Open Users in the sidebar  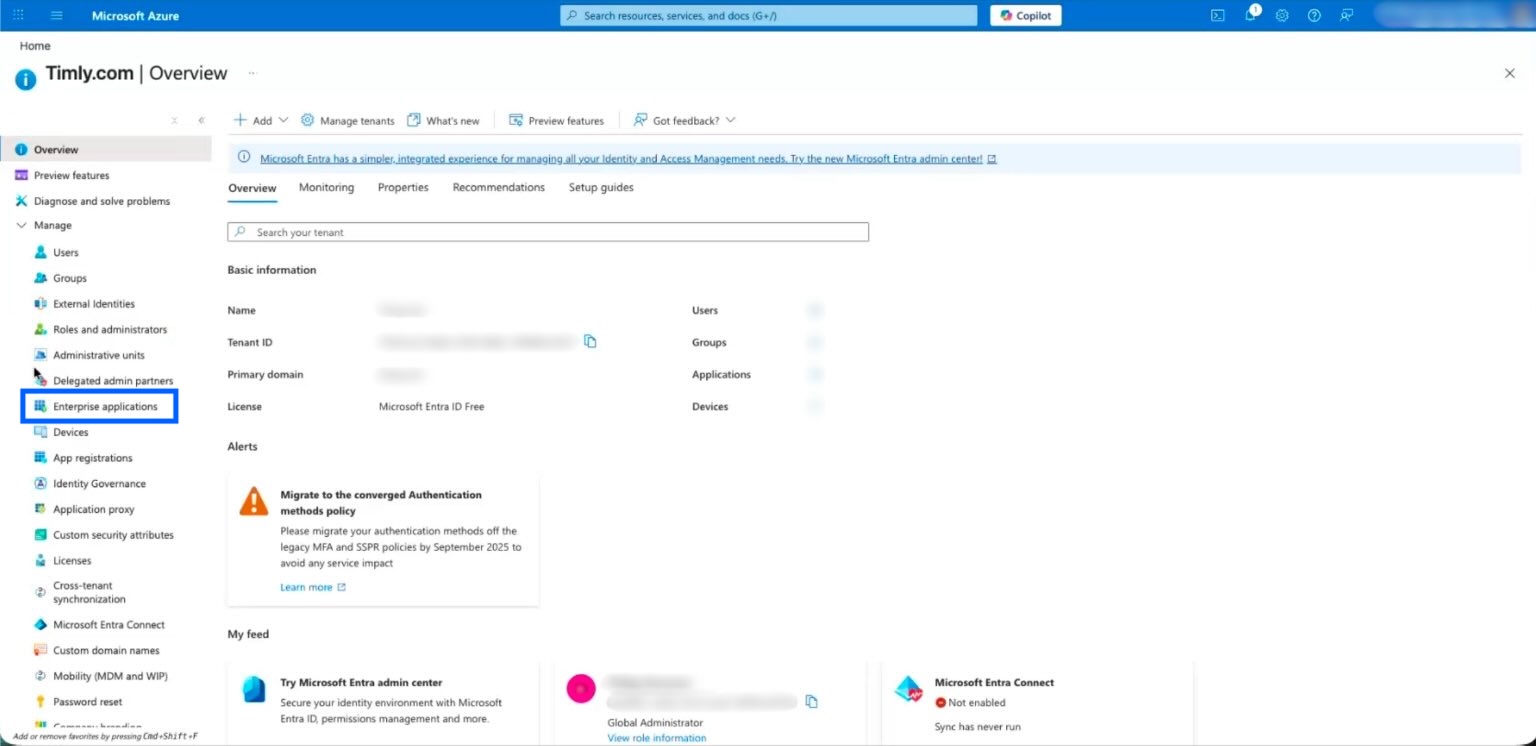coord(66,253)
